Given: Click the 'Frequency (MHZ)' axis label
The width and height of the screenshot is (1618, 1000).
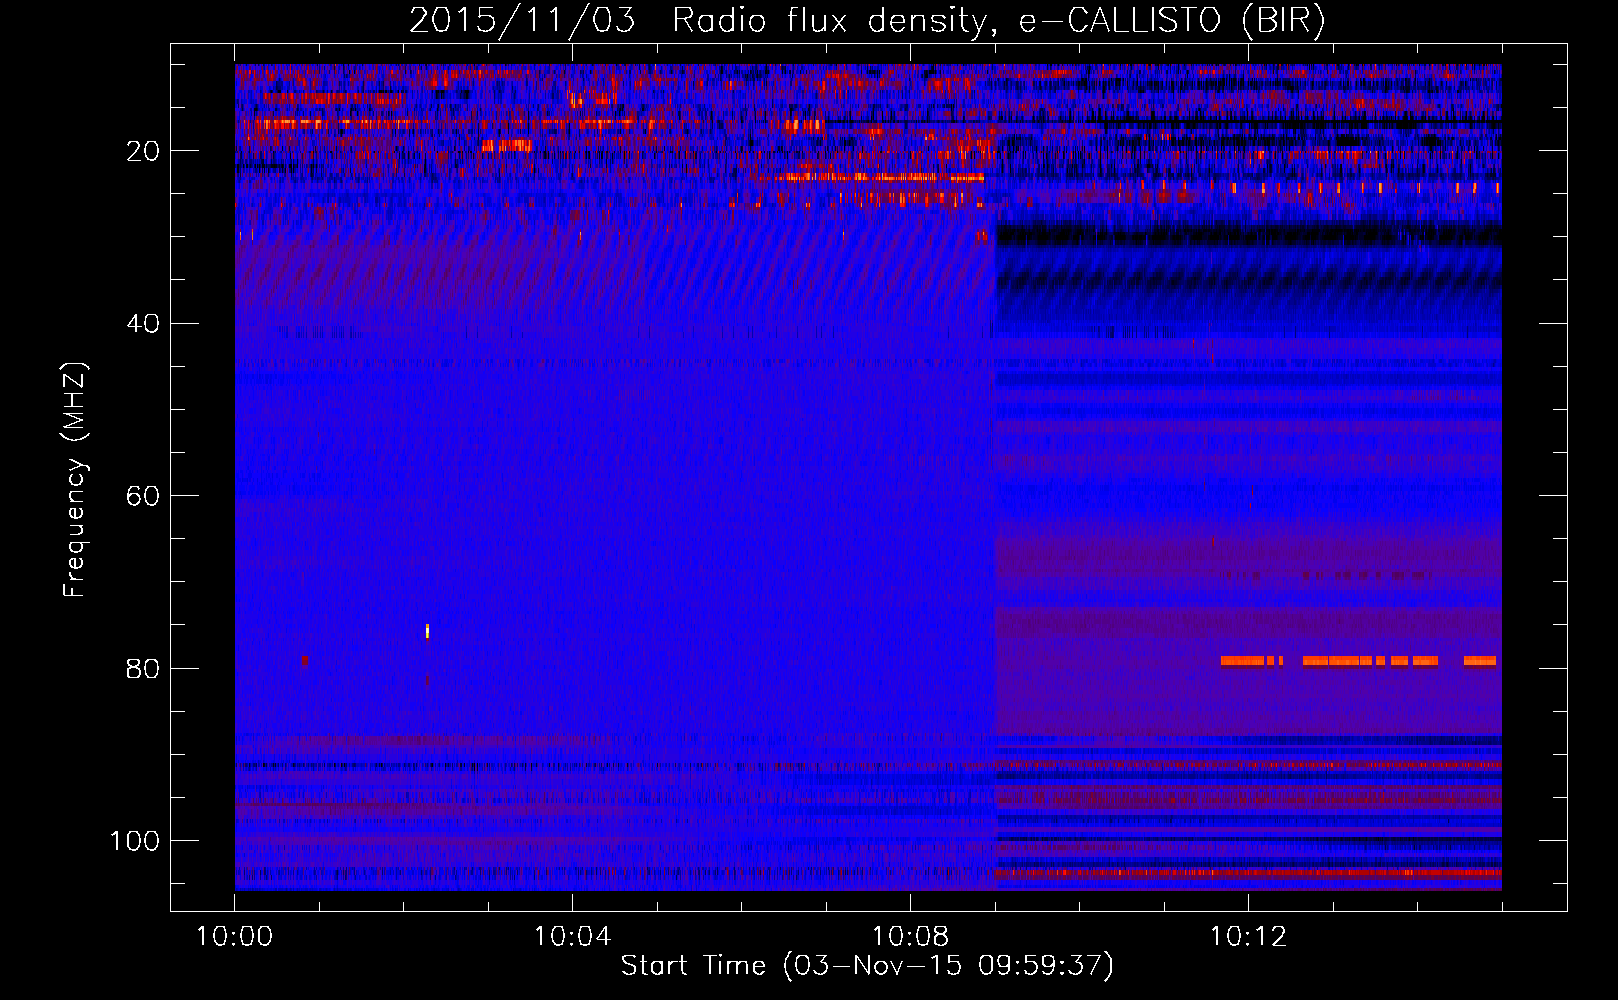Looking at the screenshot, I should tap(75, 480).
